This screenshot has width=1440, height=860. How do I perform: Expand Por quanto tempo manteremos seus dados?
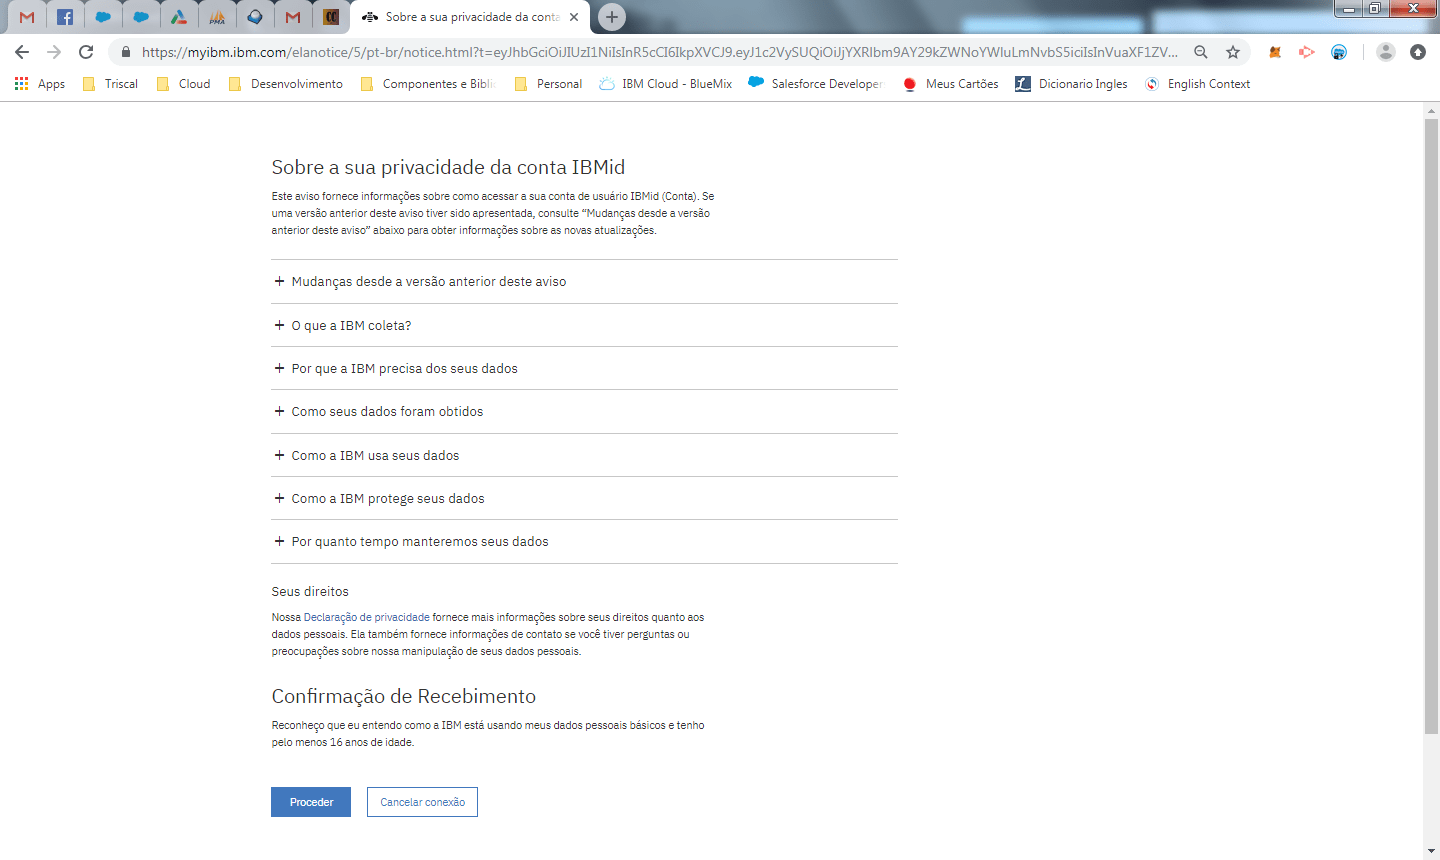coord(584,541)
